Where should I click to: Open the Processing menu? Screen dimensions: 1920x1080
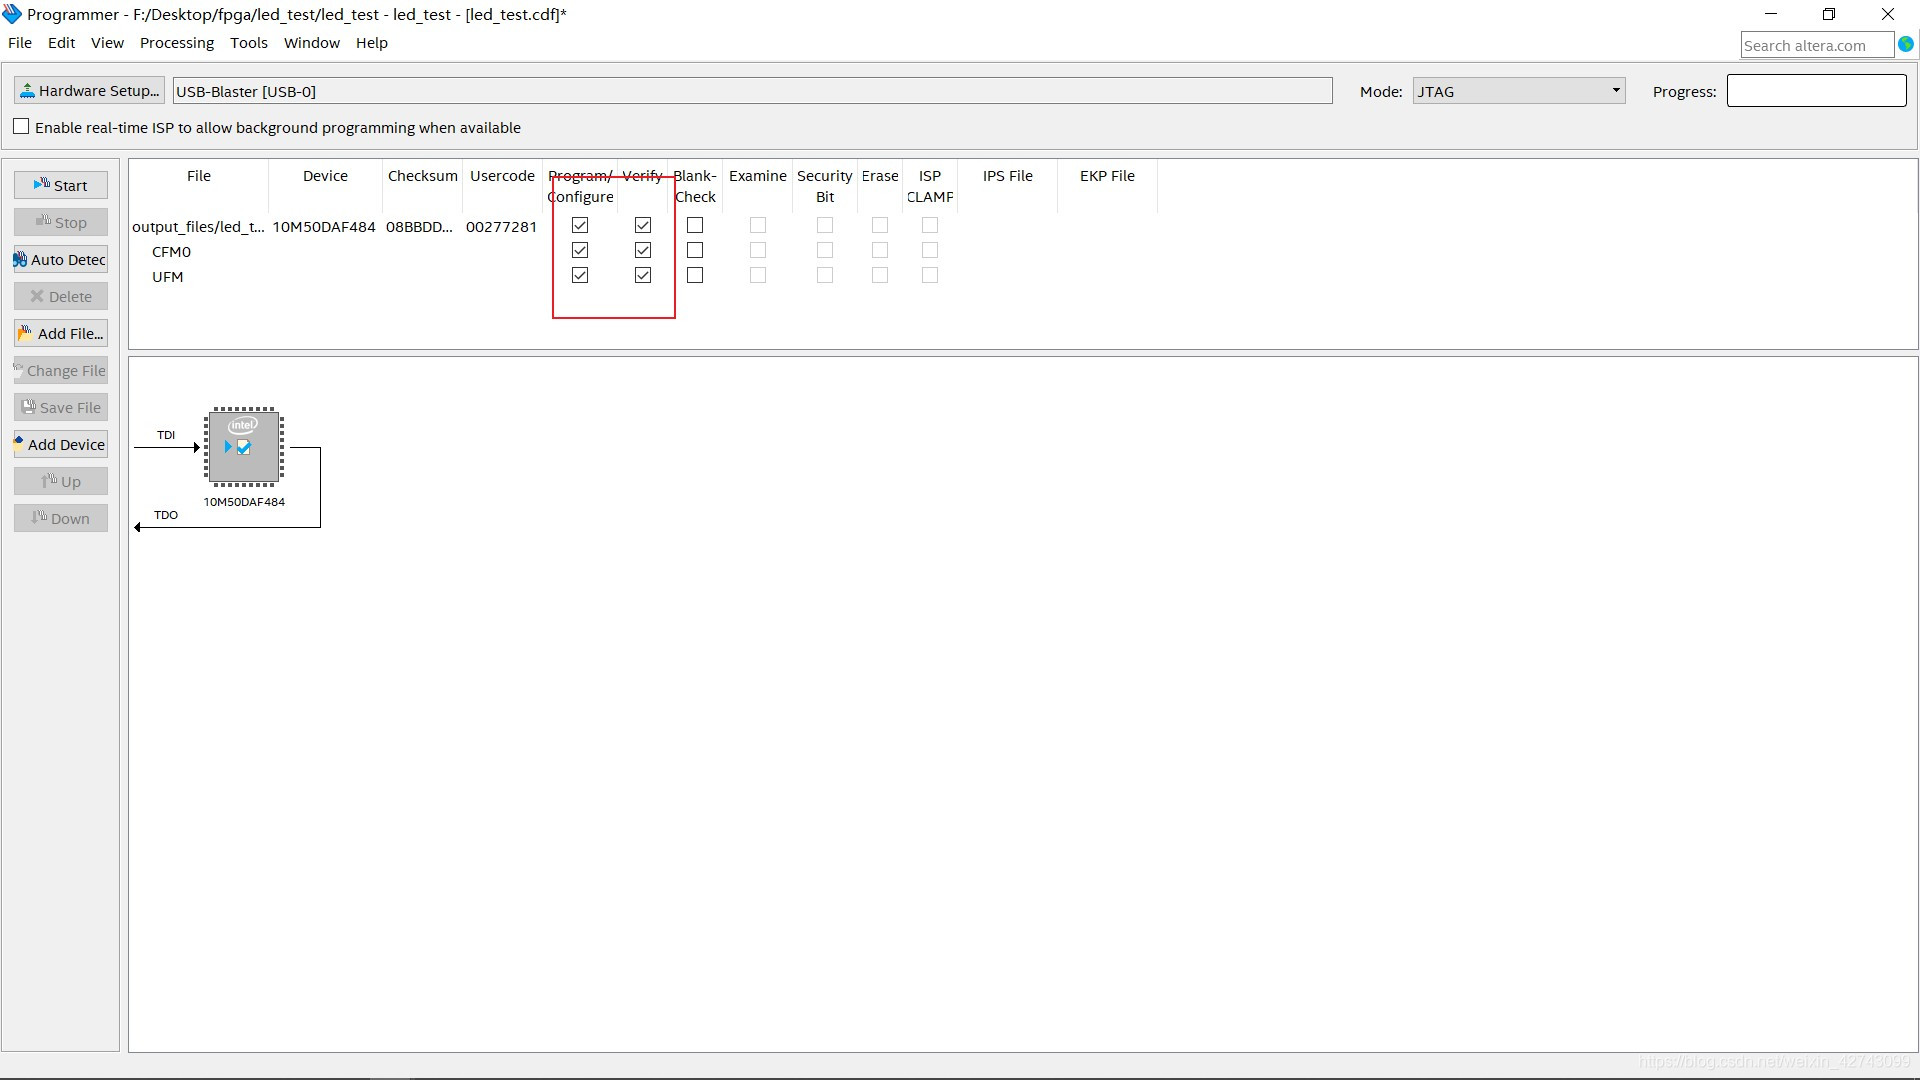pos(176,43)
